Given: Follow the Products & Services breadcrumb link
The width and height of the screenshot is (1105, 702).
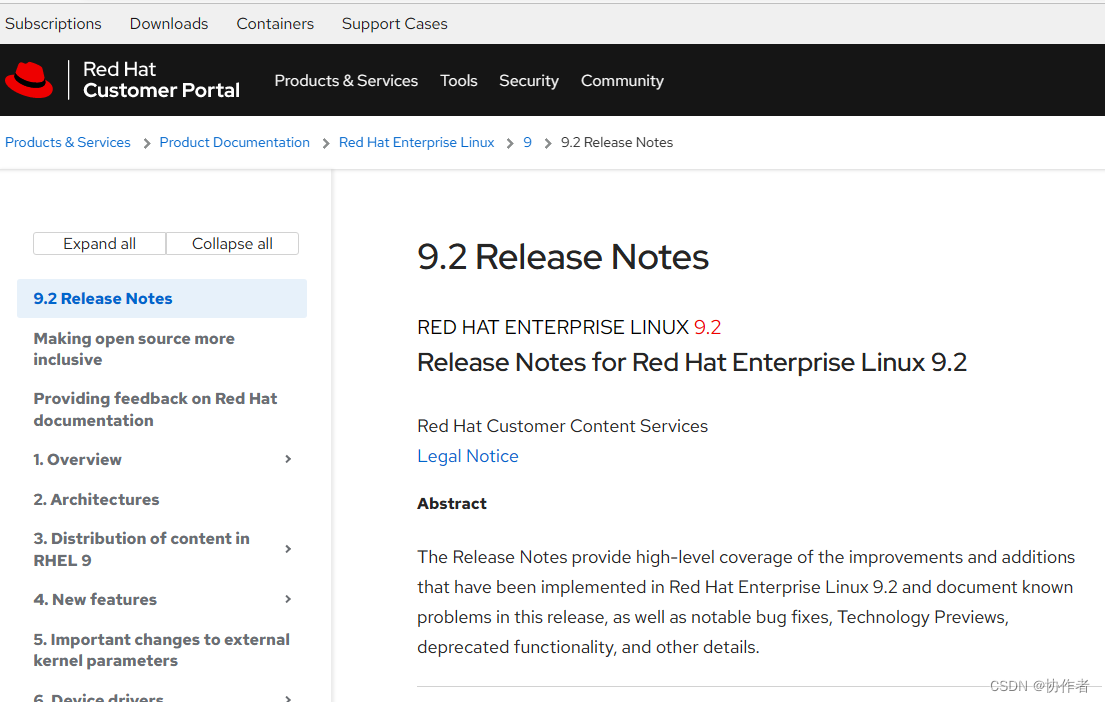Looking at the screenshot, I should 68,142.
